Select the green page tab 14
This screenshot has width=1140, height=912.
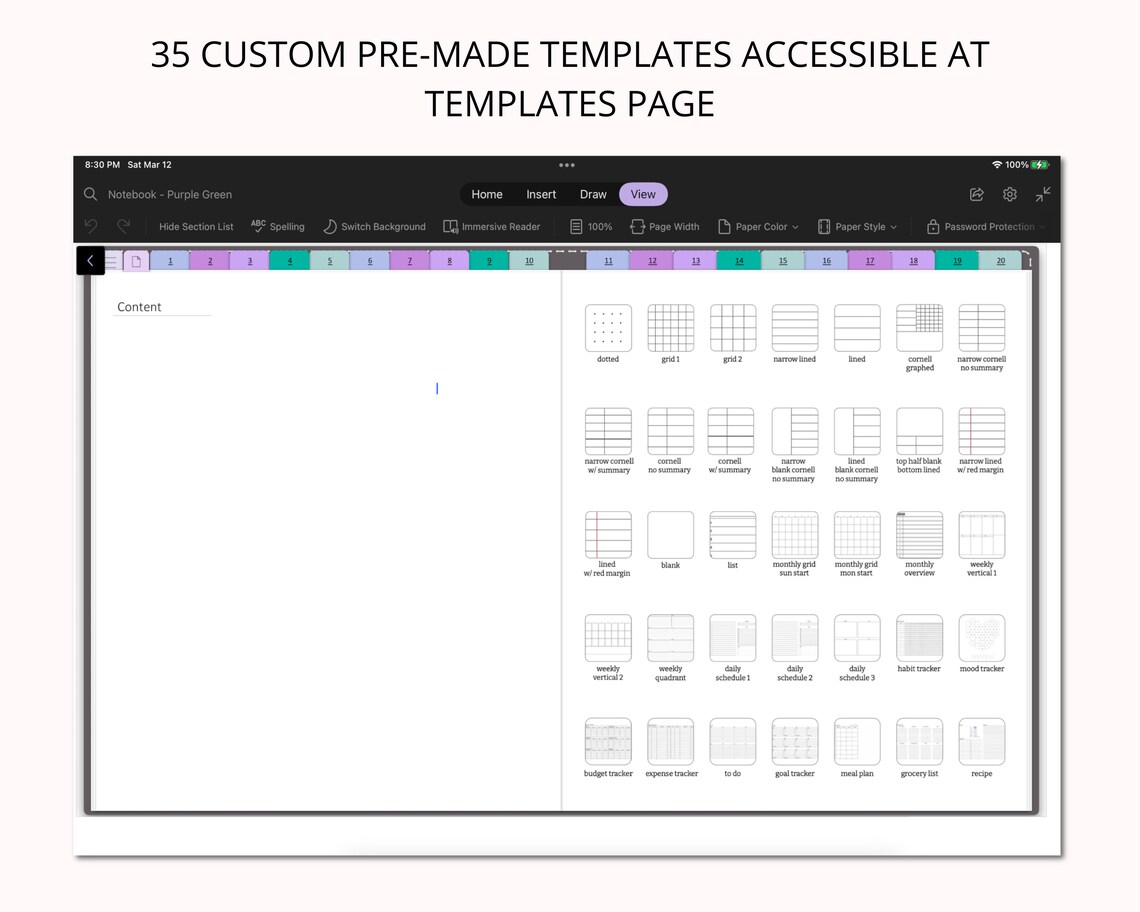tap(740, 260)
